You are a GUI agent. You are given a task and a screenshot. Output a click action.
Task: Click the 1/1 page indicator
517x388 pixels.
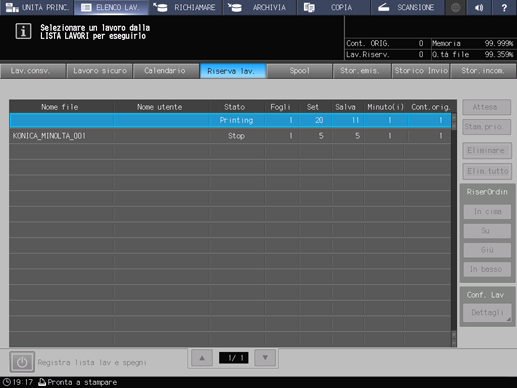[234, 358]
